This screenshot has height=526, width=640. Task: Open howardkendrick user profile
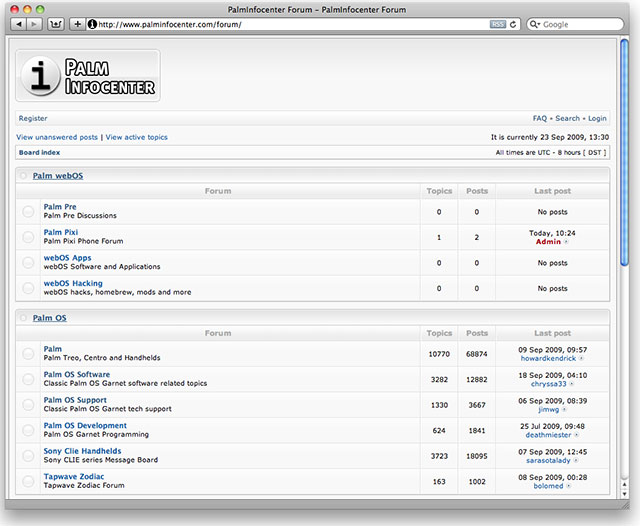(x=548, y=358)
